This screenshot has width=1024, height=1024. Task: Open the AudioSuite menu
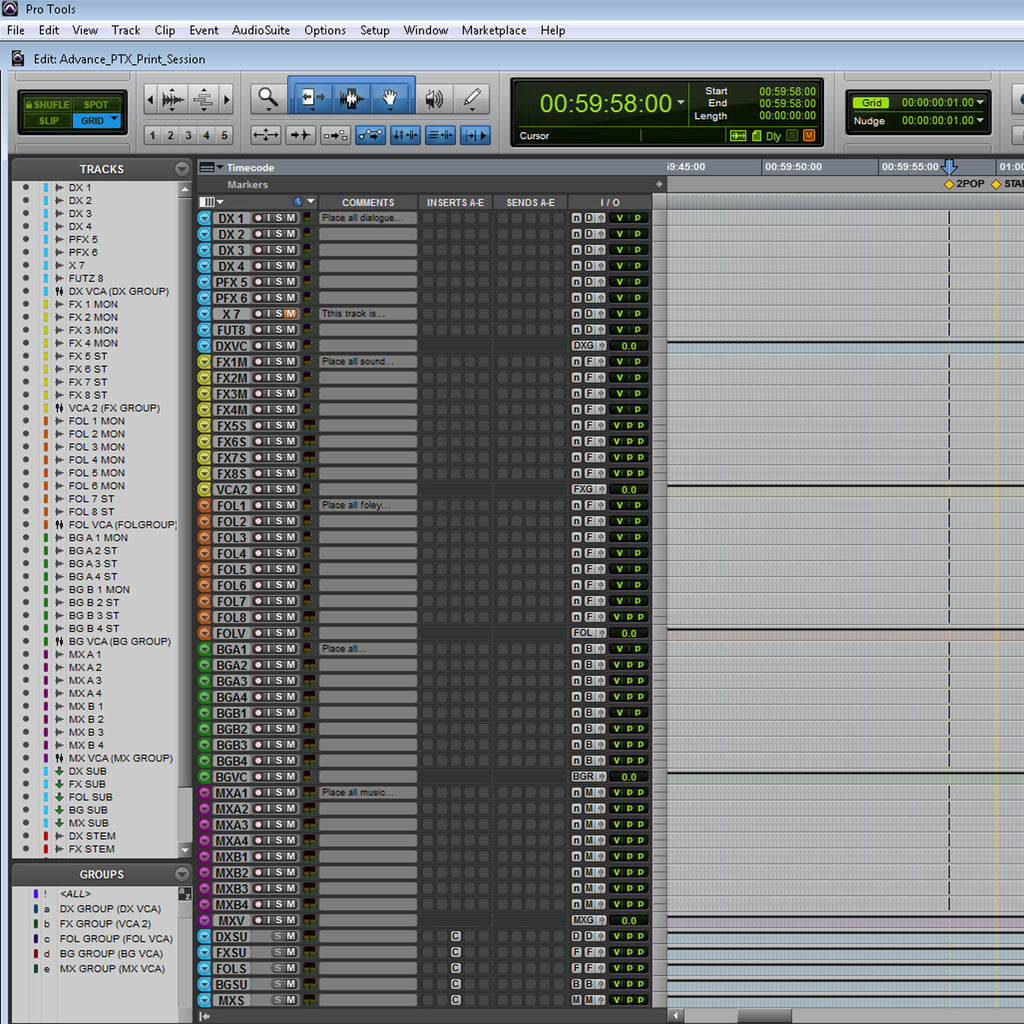tap(260, 31)
